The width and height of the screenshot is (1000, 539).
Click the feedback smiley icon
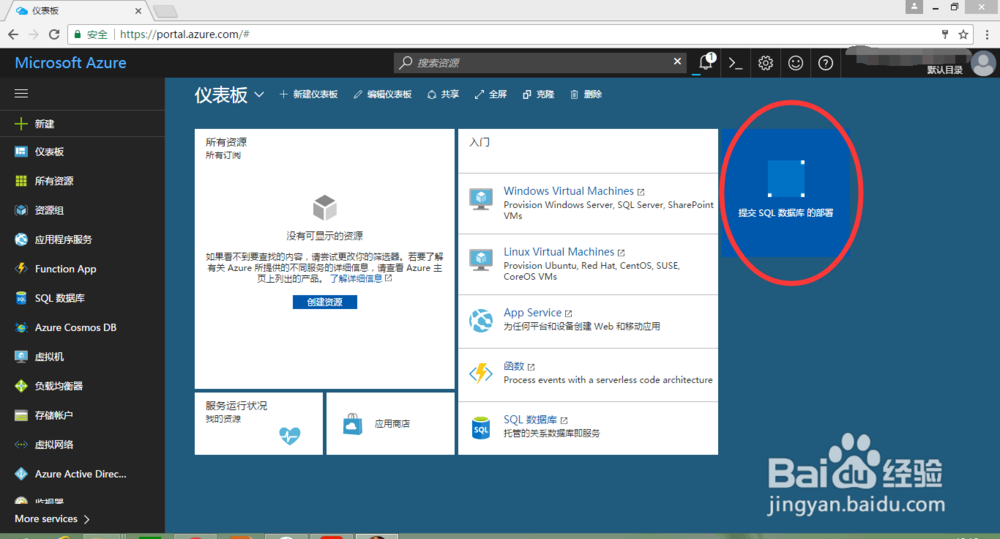(x=795, y=63)
